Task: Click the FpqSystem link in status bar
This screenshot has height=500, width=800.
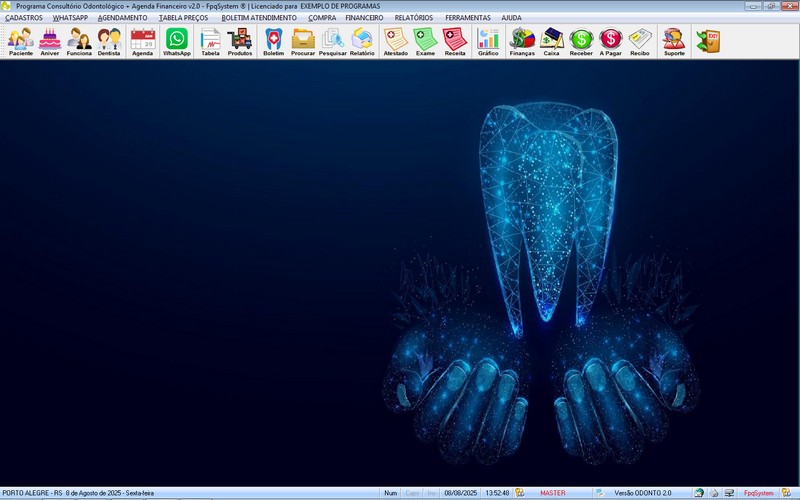Action: coord(758,493)
